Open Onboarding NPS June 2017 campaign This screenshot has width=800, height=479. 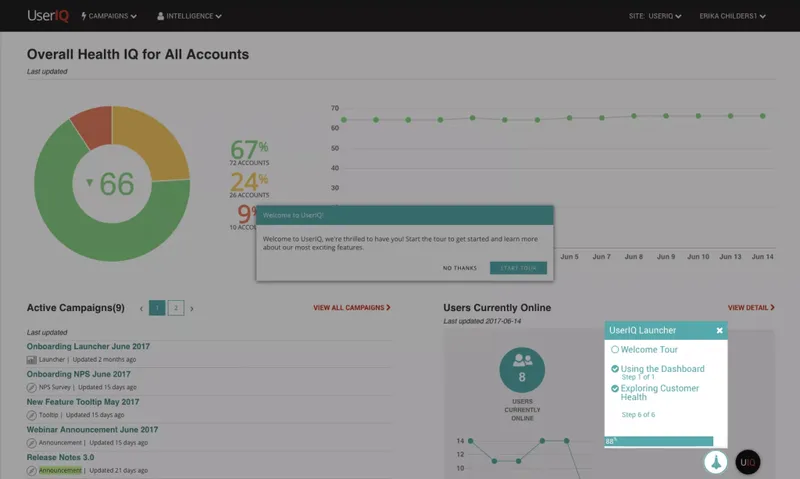click(79, 374)
